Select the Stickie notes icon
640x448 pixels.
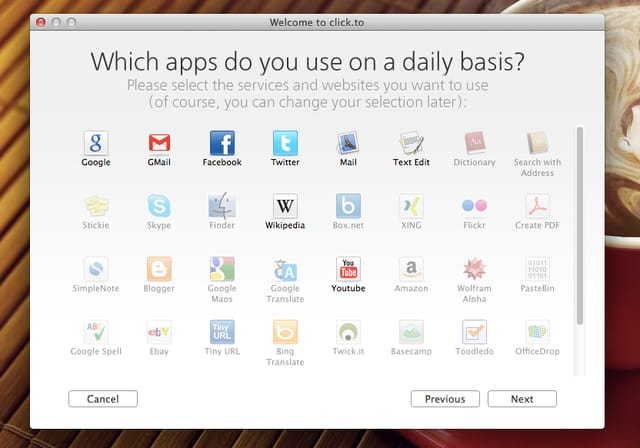click(96, 206)
